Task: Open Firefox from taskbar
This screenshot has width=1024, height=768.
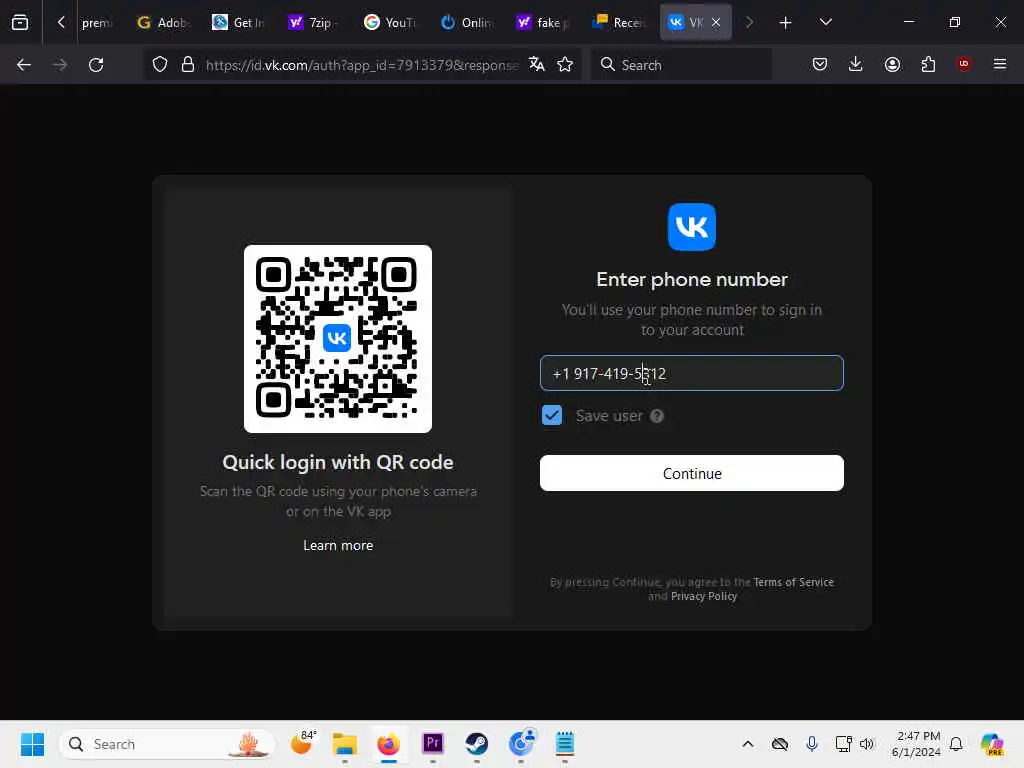Action: 389,744
